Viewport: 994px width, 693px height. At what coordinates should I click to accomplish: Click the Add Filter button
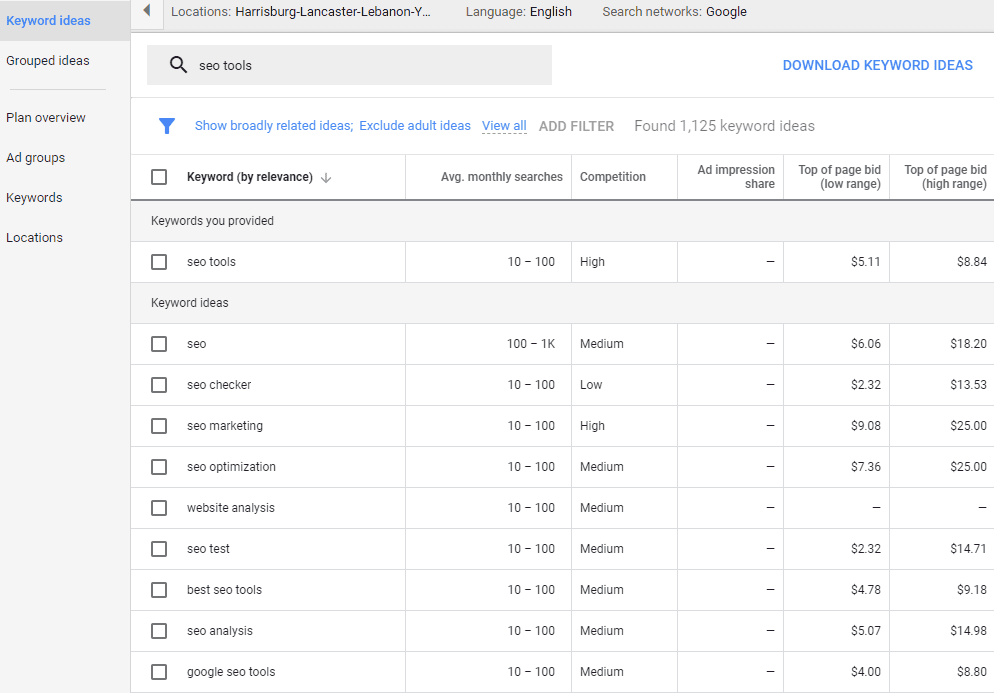(x=576, y=126)
